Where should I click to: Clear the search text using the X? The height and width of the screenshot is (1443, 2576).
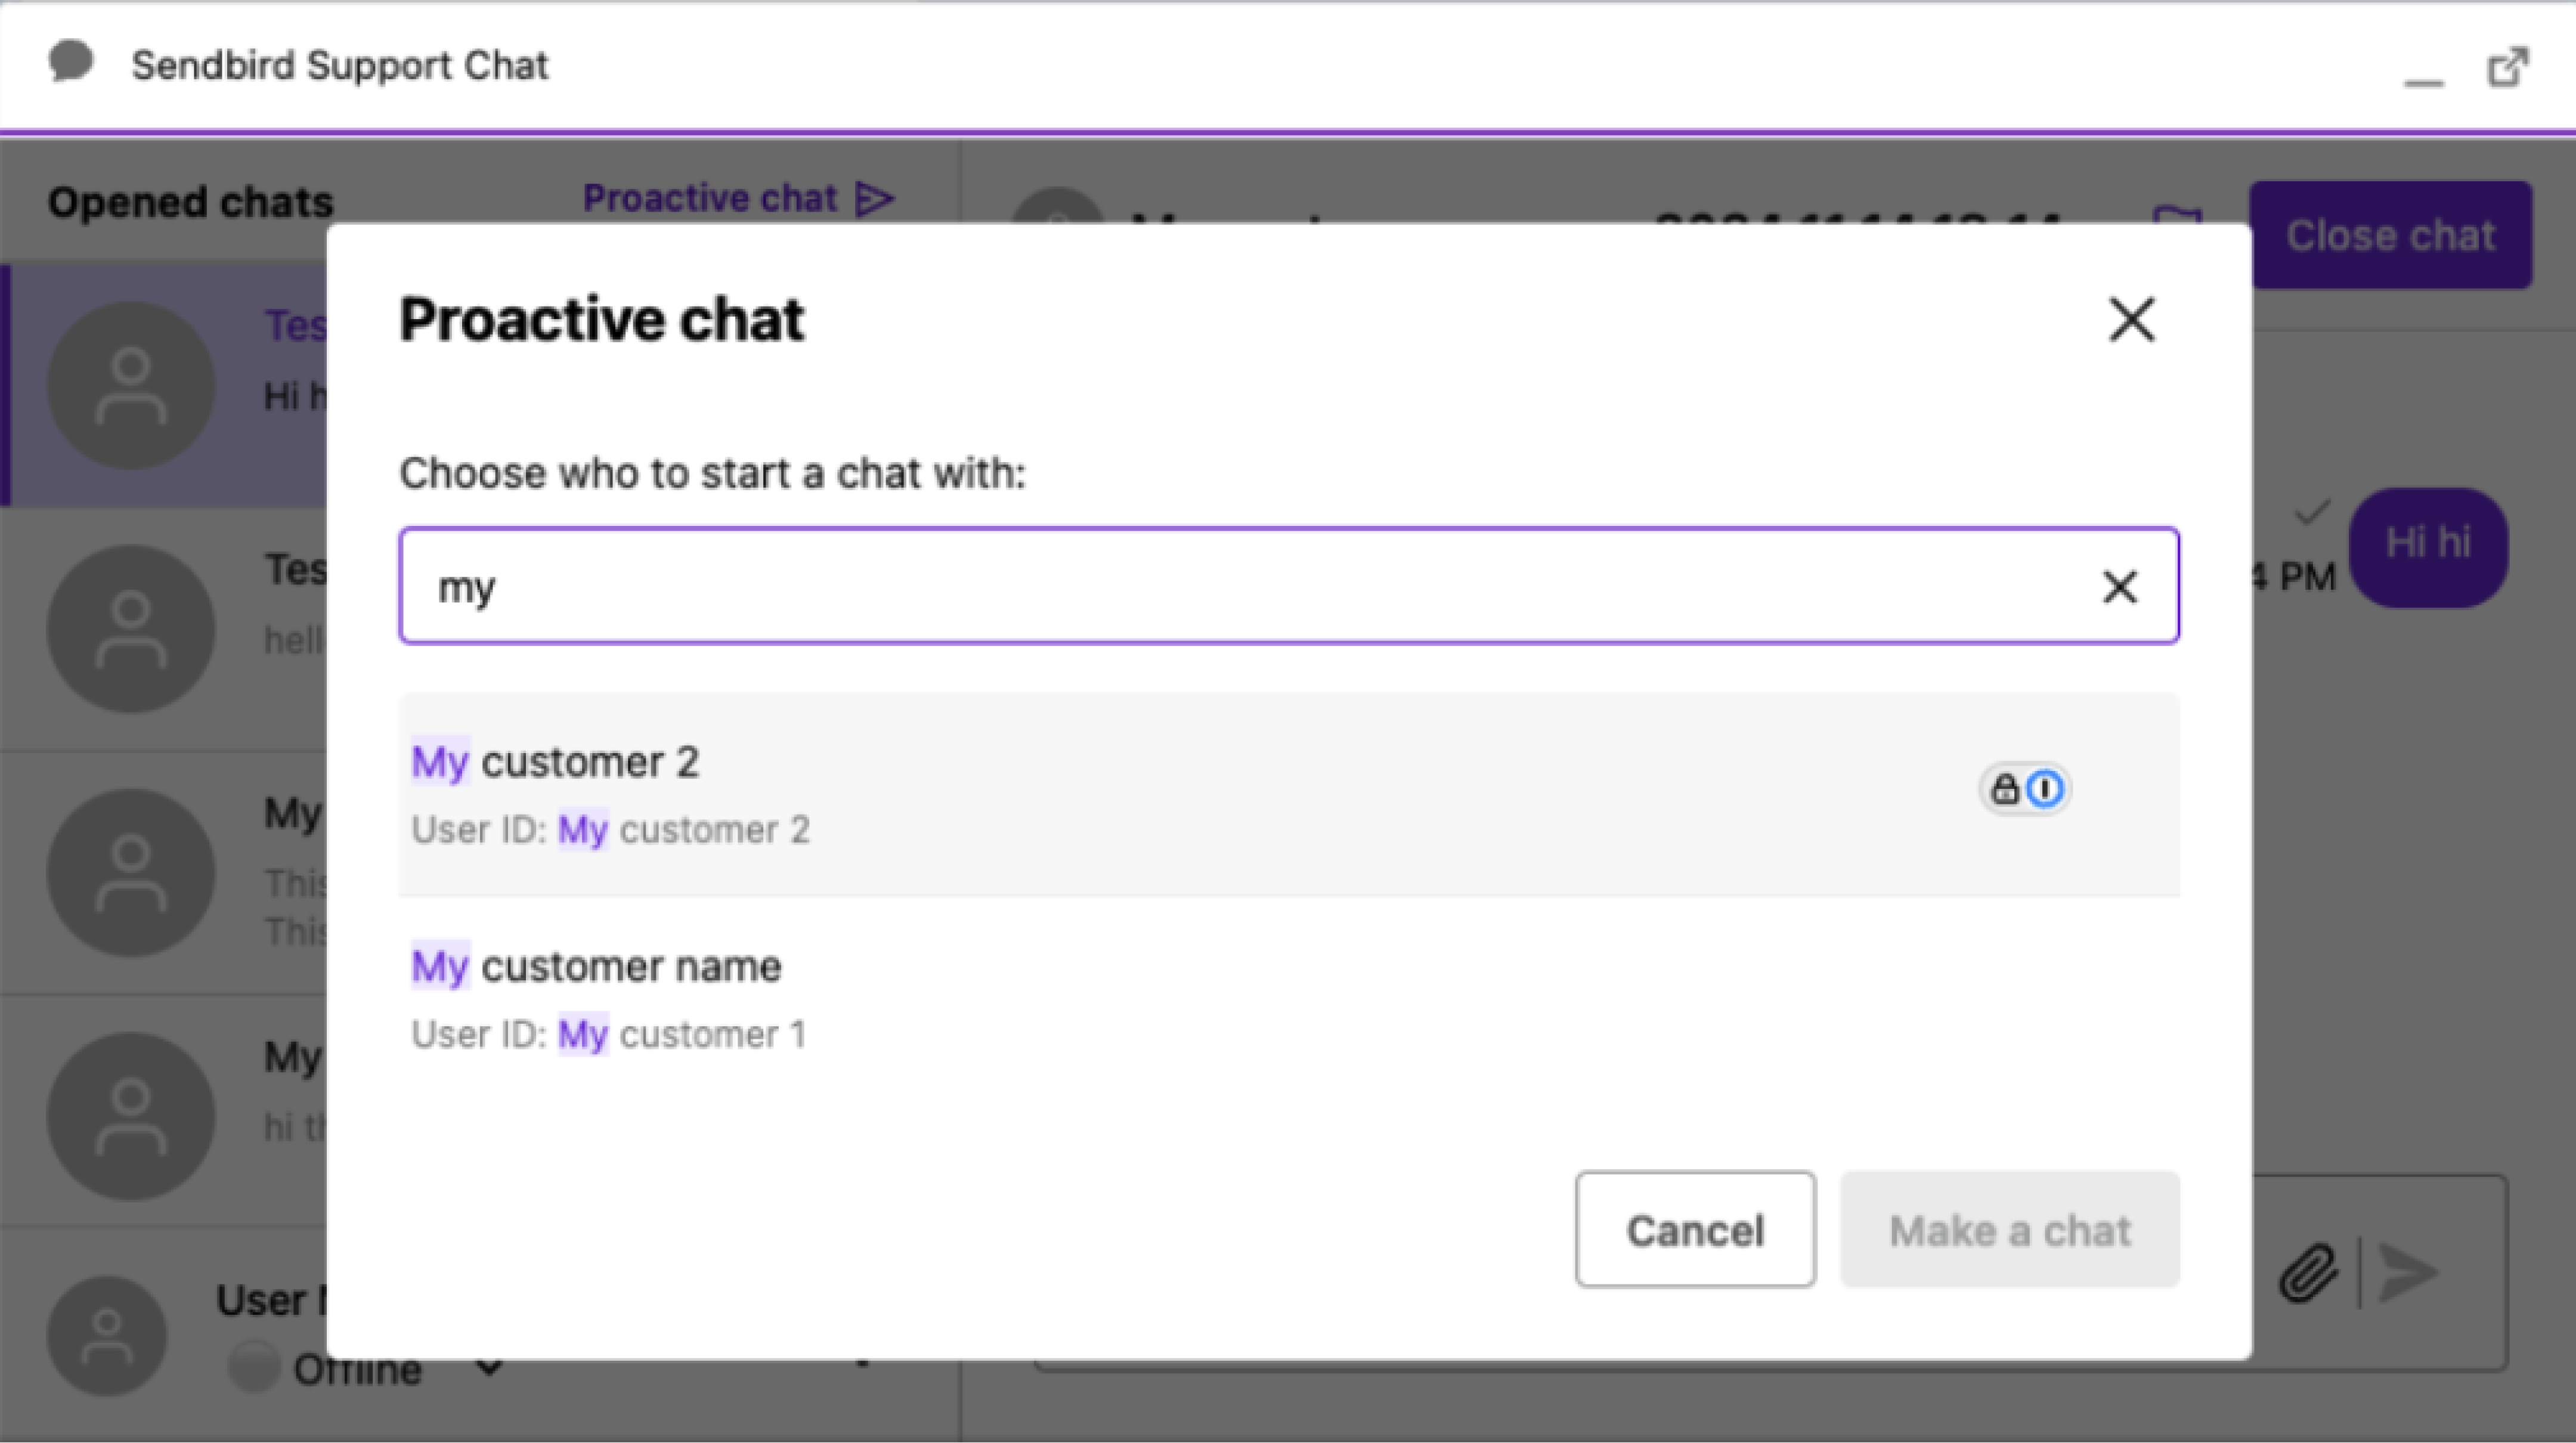(2121, 587)
